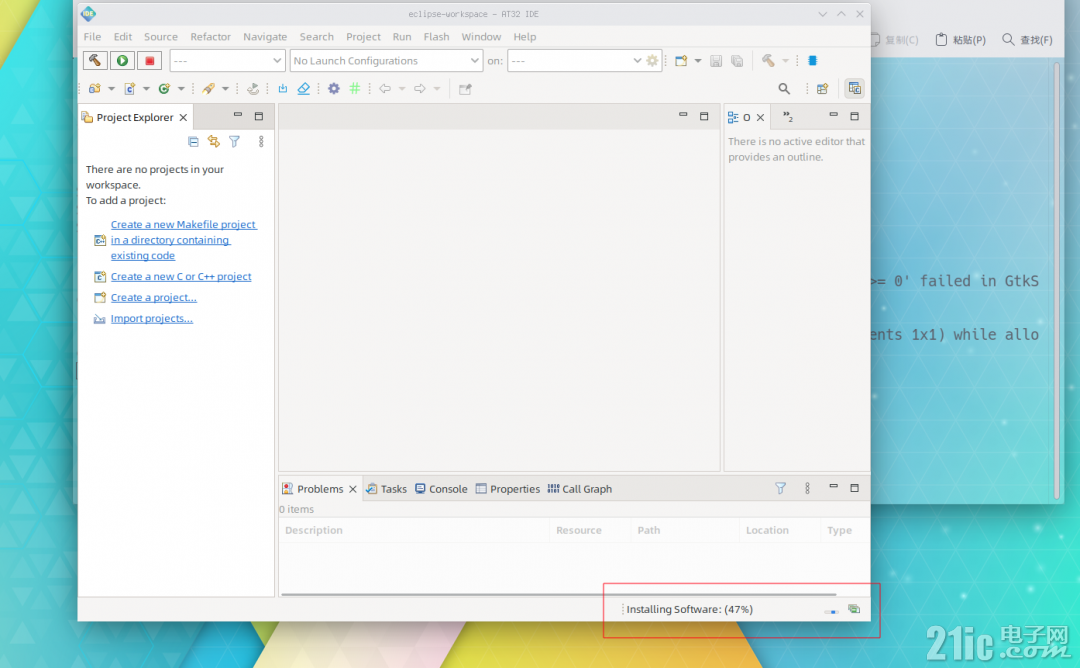Screen dimensions: 1080x668
Task: Click the Find (查找) button in background window
Action: pos(1027,40)
